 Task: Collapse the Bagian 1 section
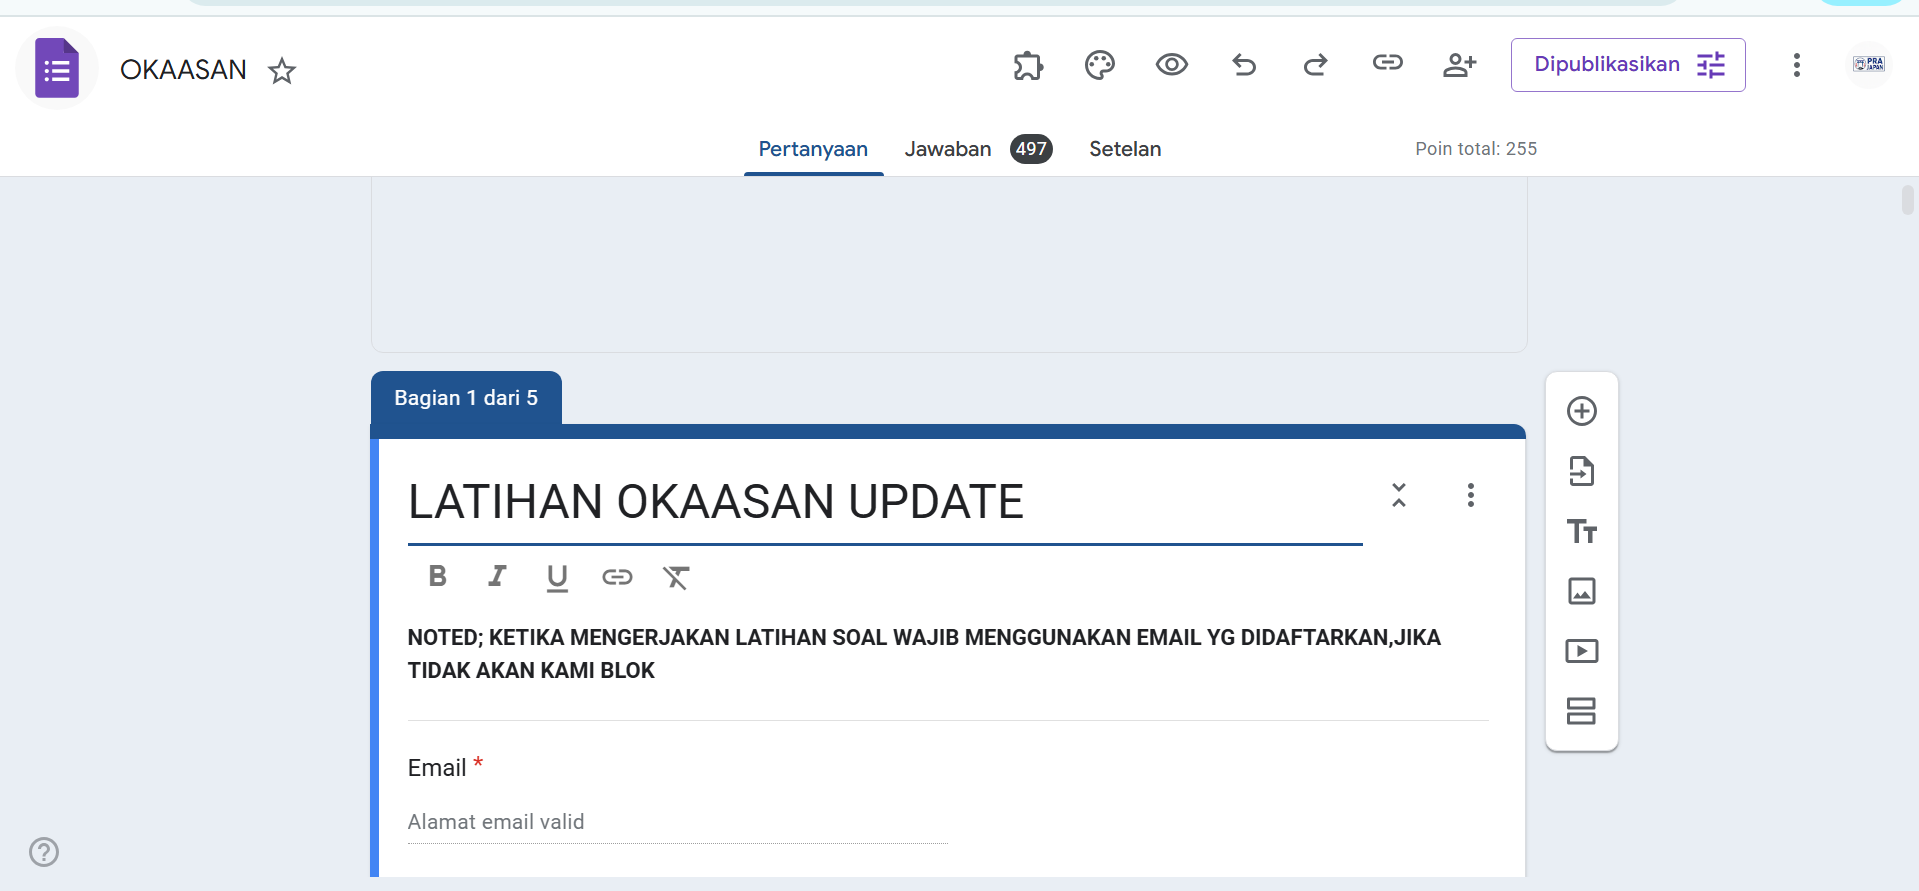coord(1398,495)
